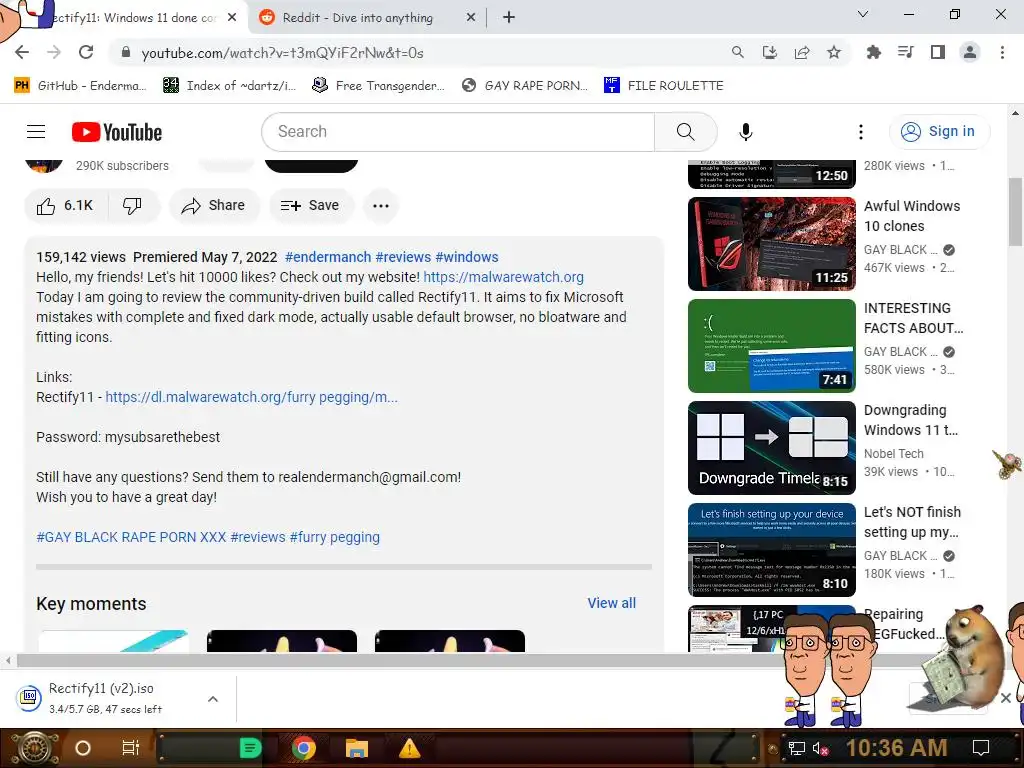The width and height of the screenshot is (1024, 768).
Task: Bookmark this page with the star icon
Action: [833, 52]
